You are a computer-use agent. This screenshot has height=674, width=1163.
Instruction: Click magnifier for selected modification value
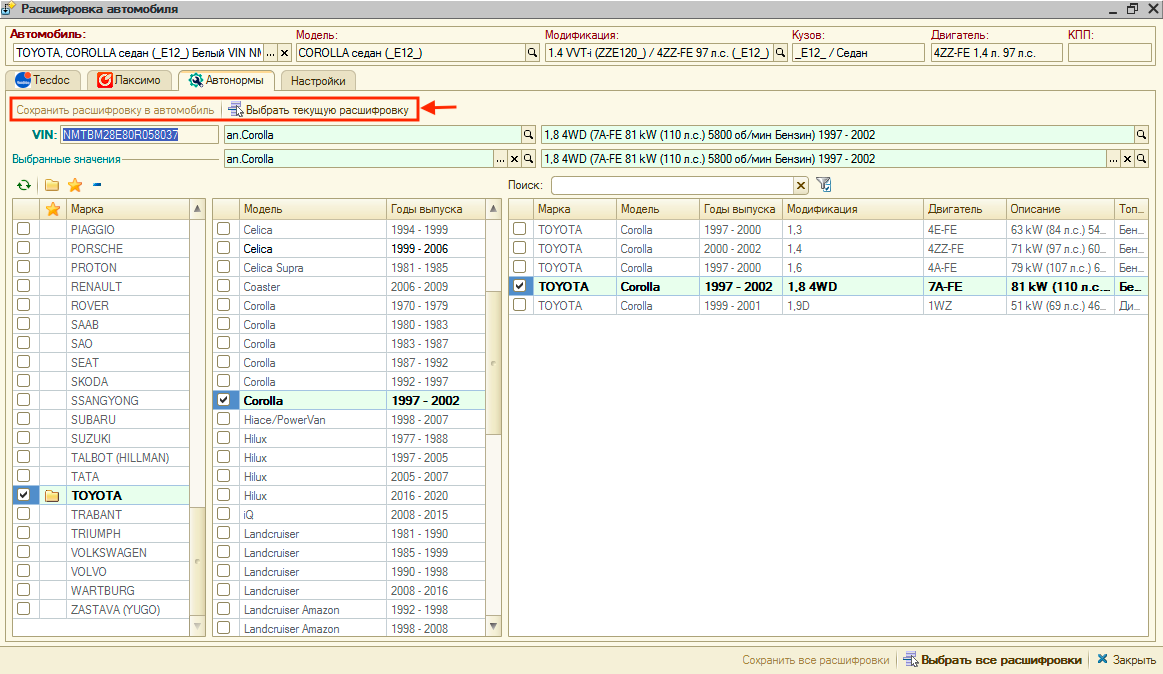click(x=1141, y=159)
